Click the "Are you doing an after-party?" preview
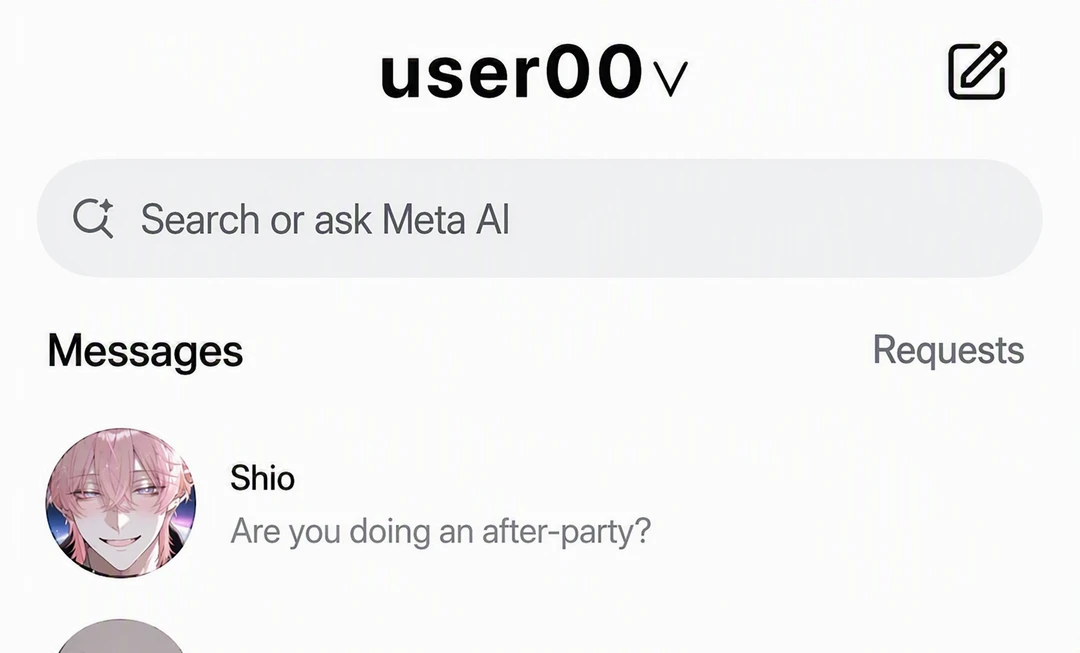The height and width of the screenshot is (653, 1080). click(x=440, y=532)
